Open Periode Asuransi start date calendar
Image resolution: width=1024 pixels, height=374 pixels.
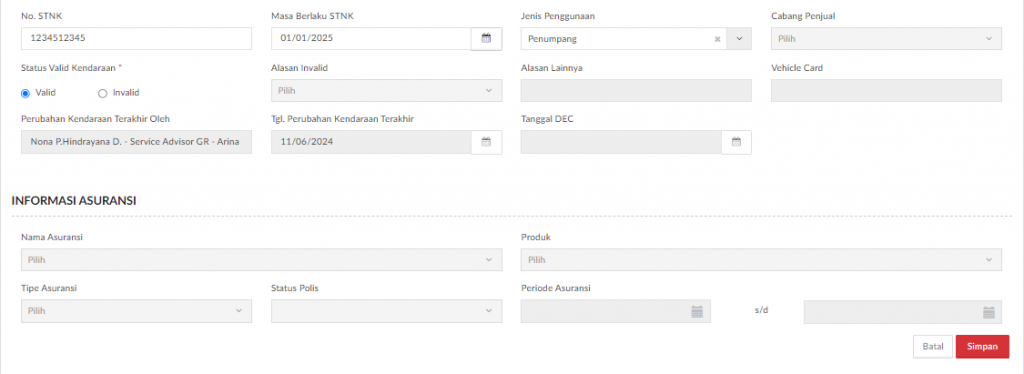click(x=697, y=311)
